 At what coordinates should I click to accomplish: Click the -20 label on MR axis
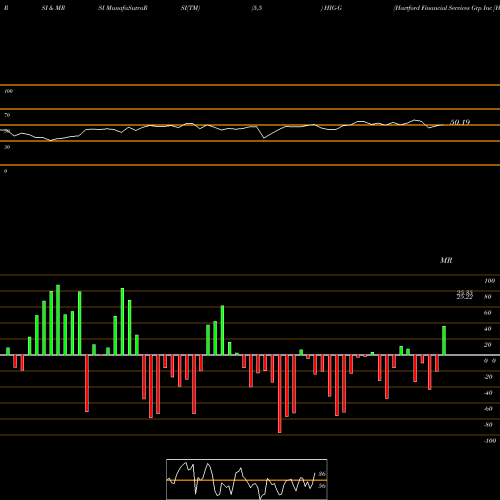488,377
